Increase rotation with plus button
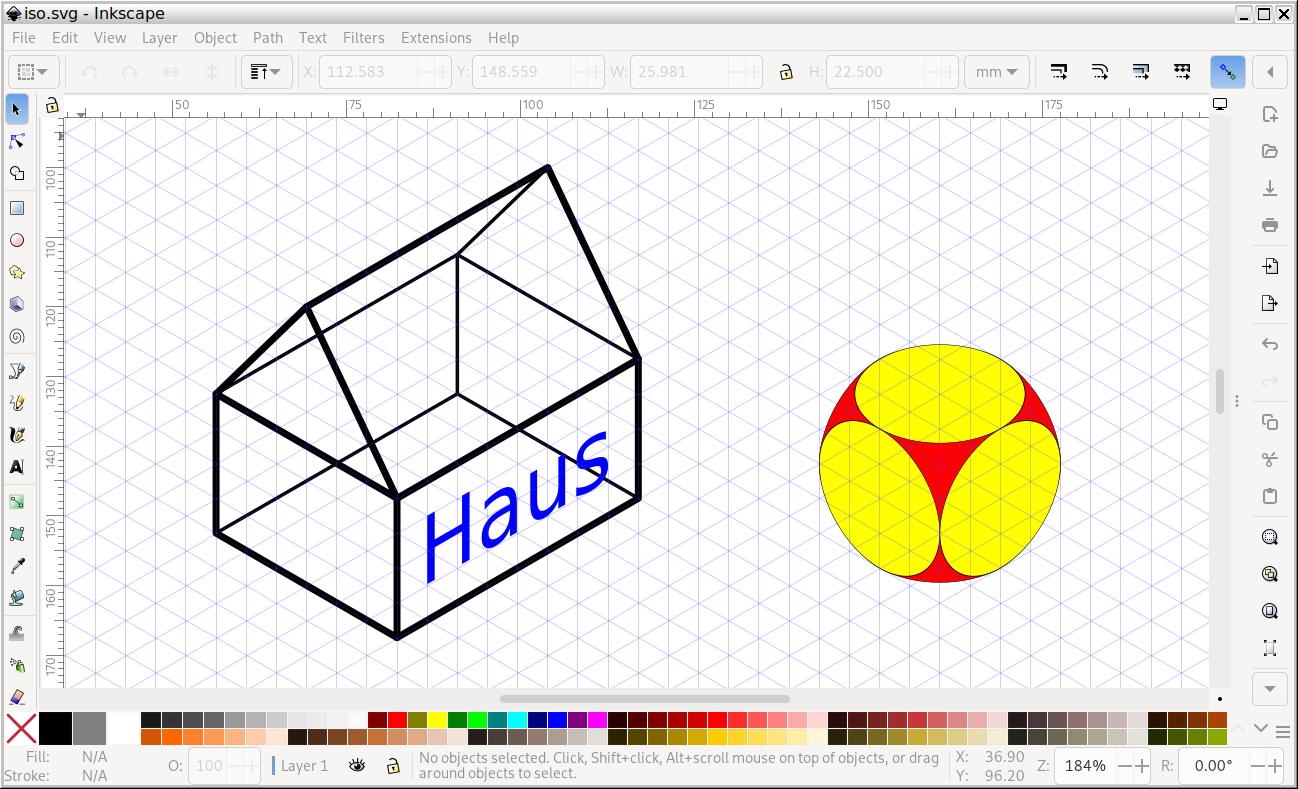The width and height of the screenshot is (1298, 789). click(x=1275, y=766)
